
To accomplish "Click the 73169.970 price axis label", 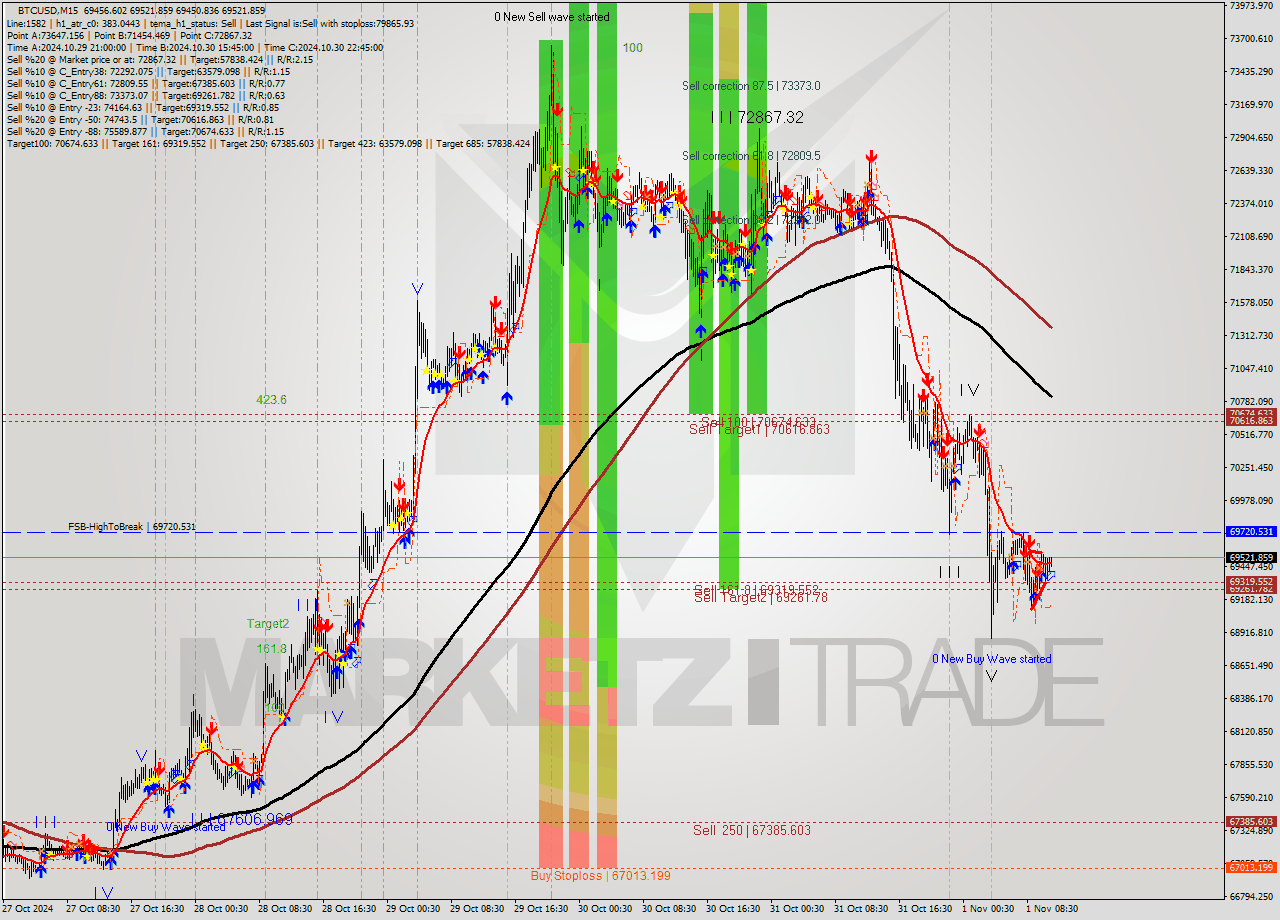I will point(1251,104).
